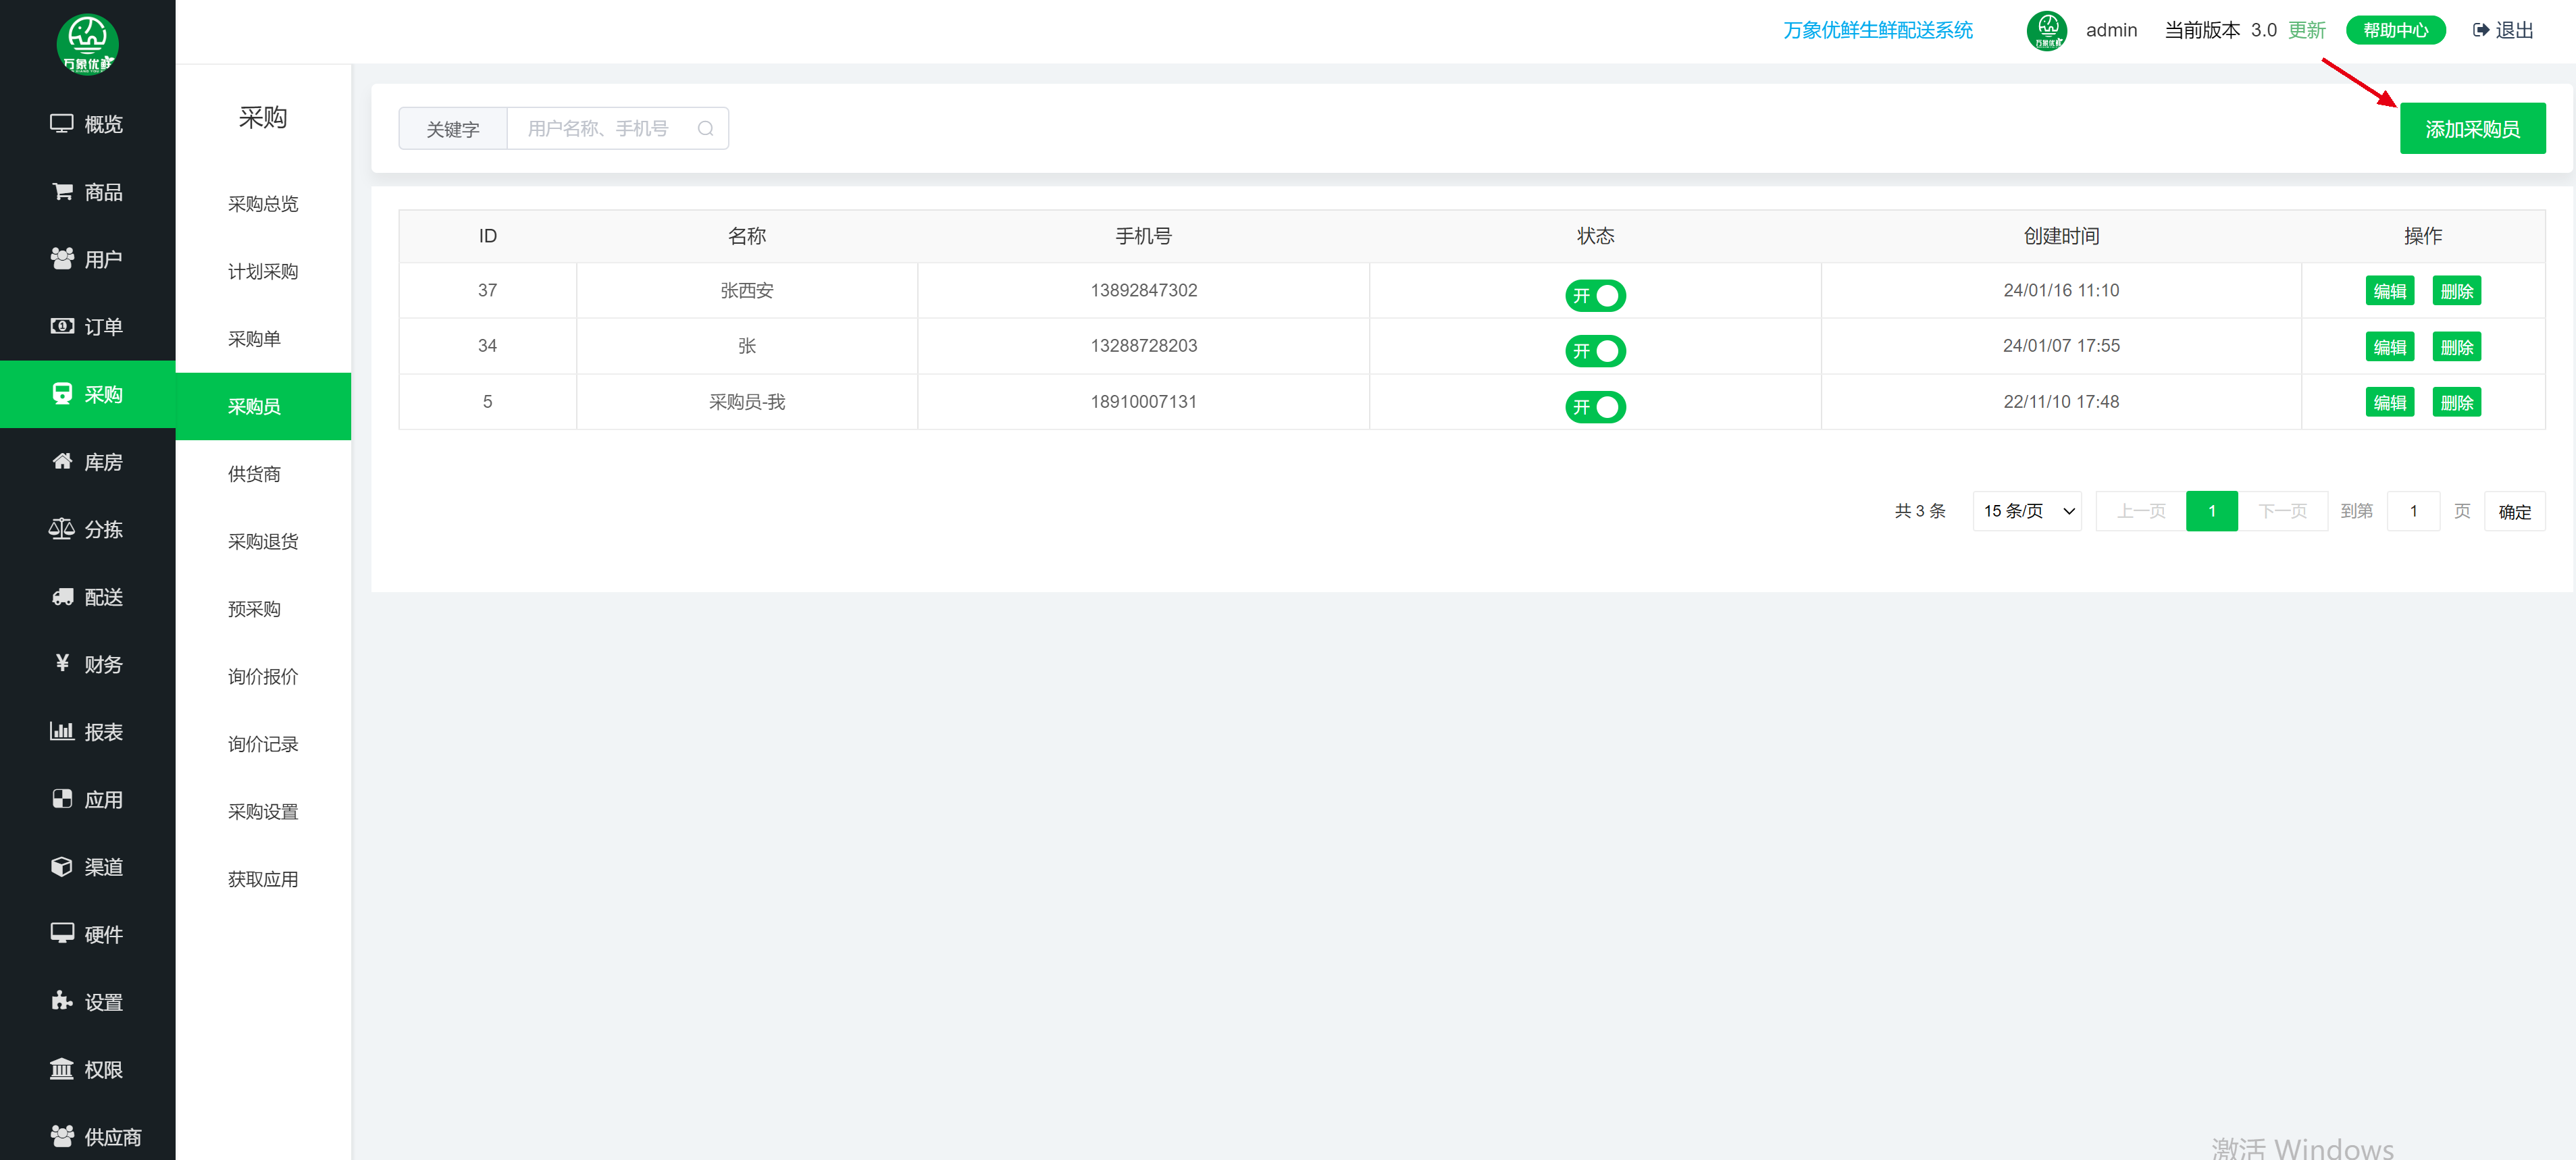The width and height of the screenshot is (2576, 1160).
Task: Open the 配送 truck icon in sidebar
Action: coord(62,597)
